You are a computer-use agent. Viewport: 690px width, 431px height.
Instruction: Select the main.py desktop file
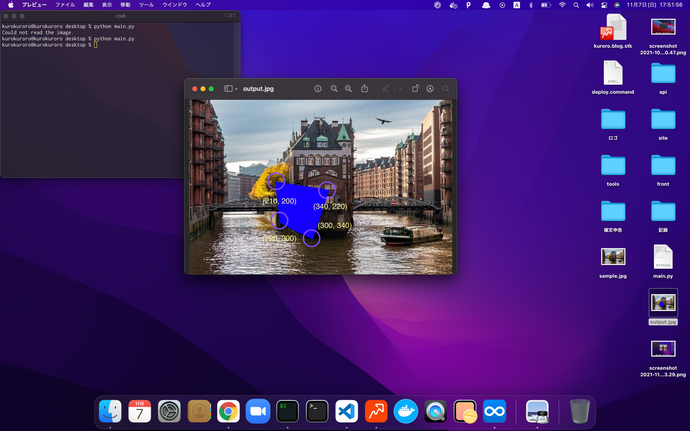(x=663, y=257)
